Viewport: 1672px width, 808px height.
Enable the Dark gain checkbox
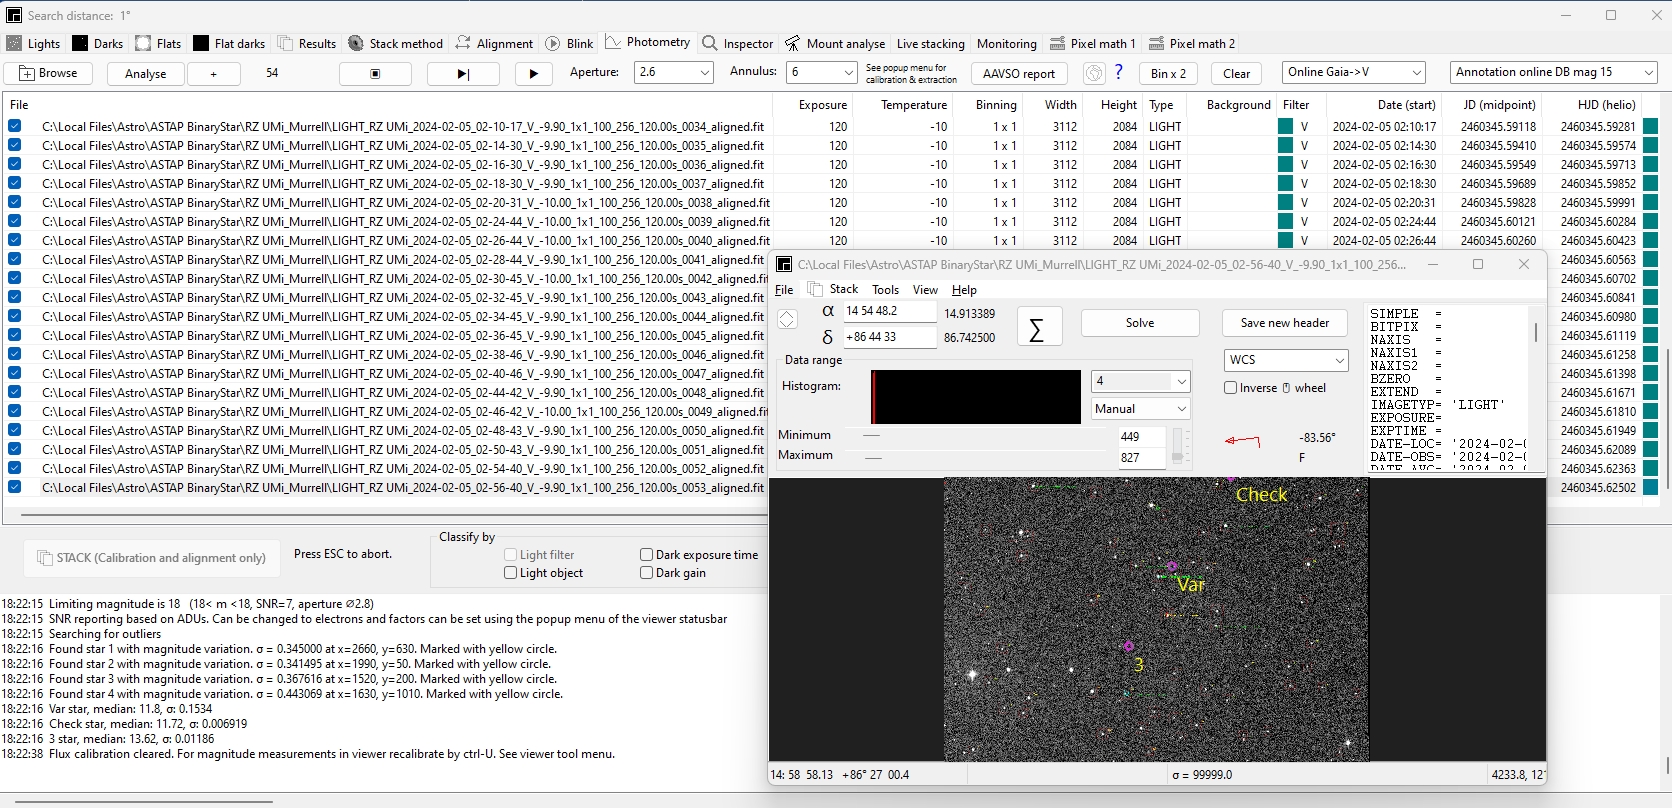tap(647, 573)
